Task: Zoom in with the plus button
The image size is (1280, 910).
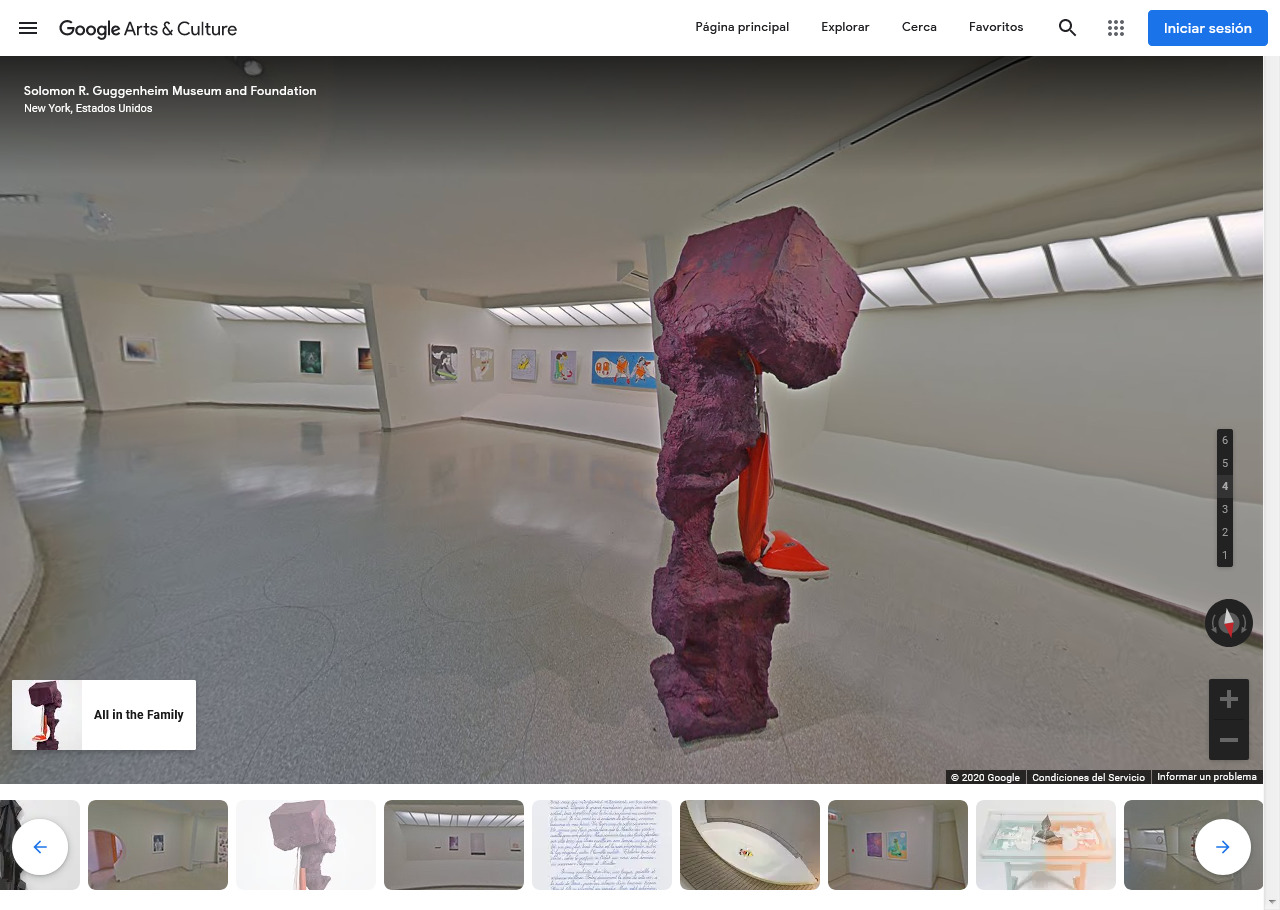Action: click(1229, 699)
